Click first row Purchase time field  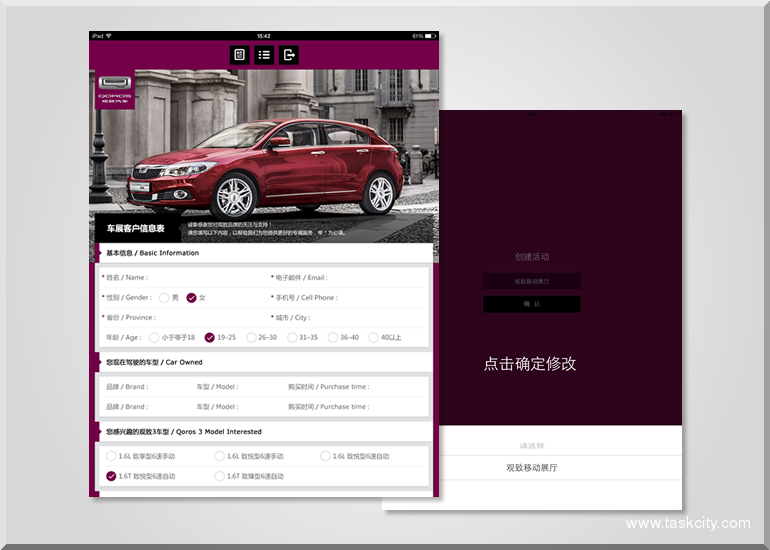[357, 387]
